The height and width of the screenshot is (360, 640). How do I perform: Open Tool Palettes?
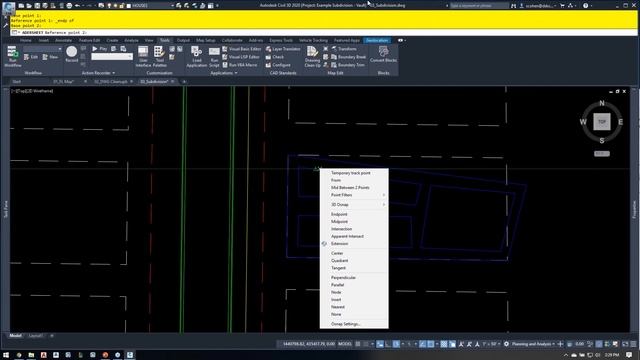click(x=159, y=56)
